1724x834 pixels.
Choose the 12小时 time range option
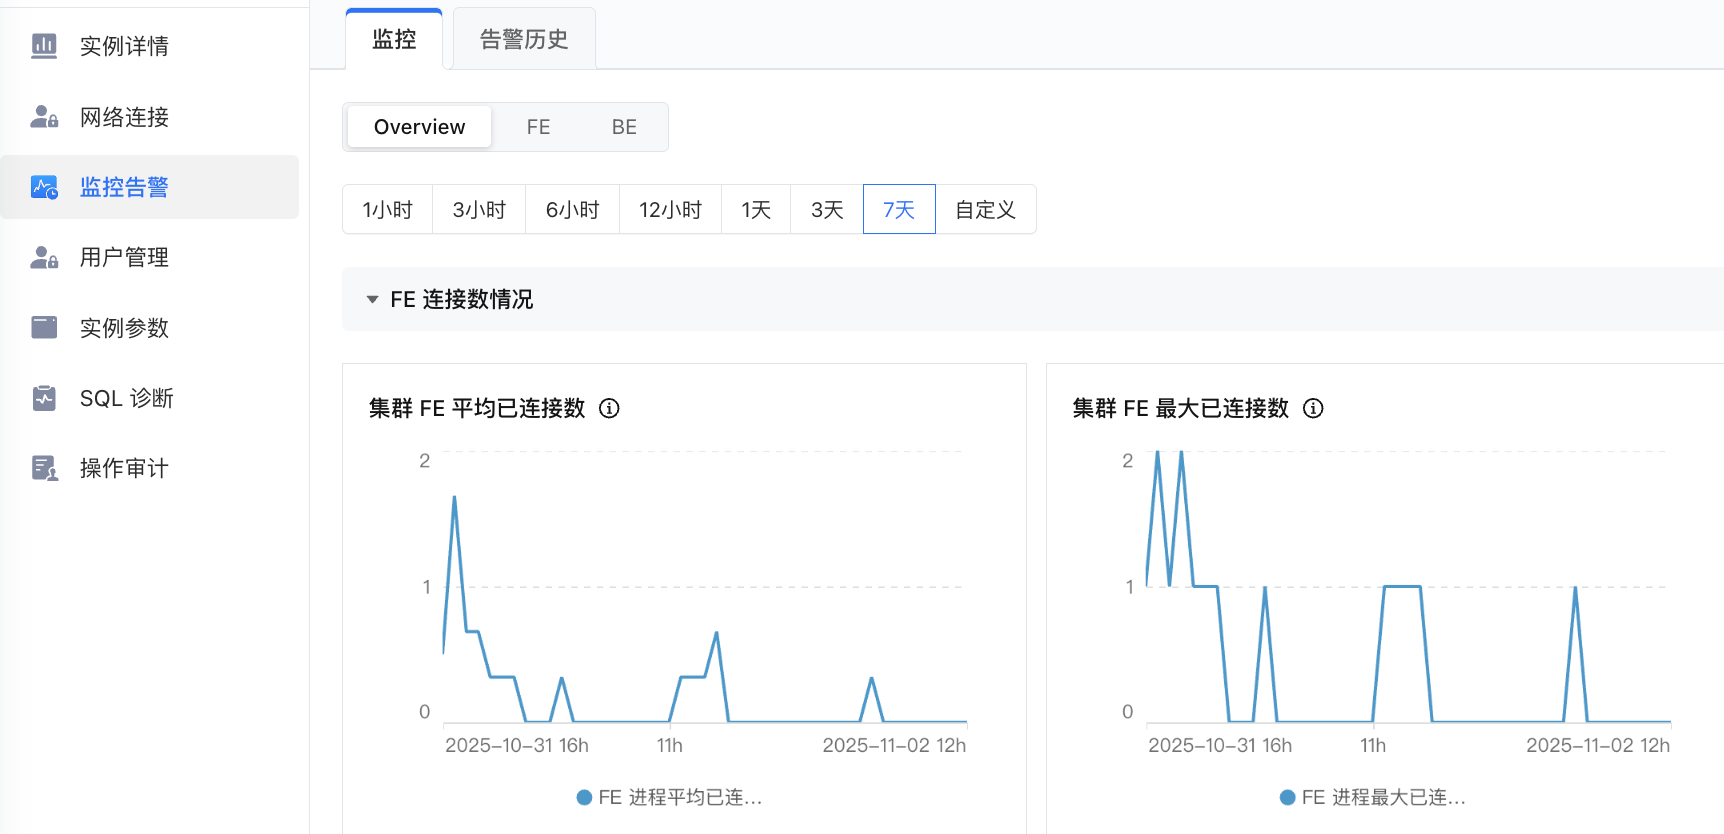(670, 210)
